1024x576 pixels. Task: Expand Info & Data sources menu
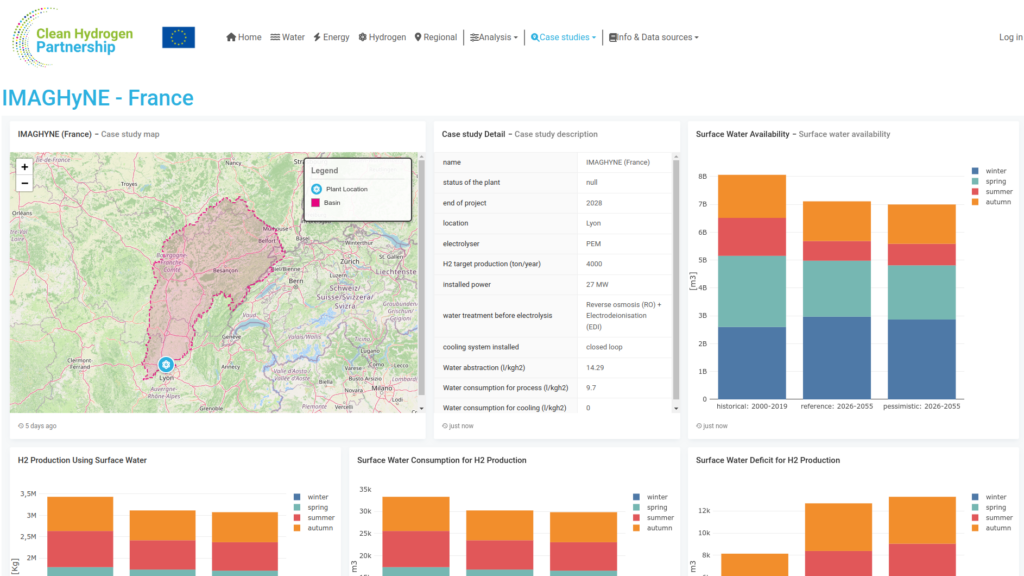(x=654, y=37)
